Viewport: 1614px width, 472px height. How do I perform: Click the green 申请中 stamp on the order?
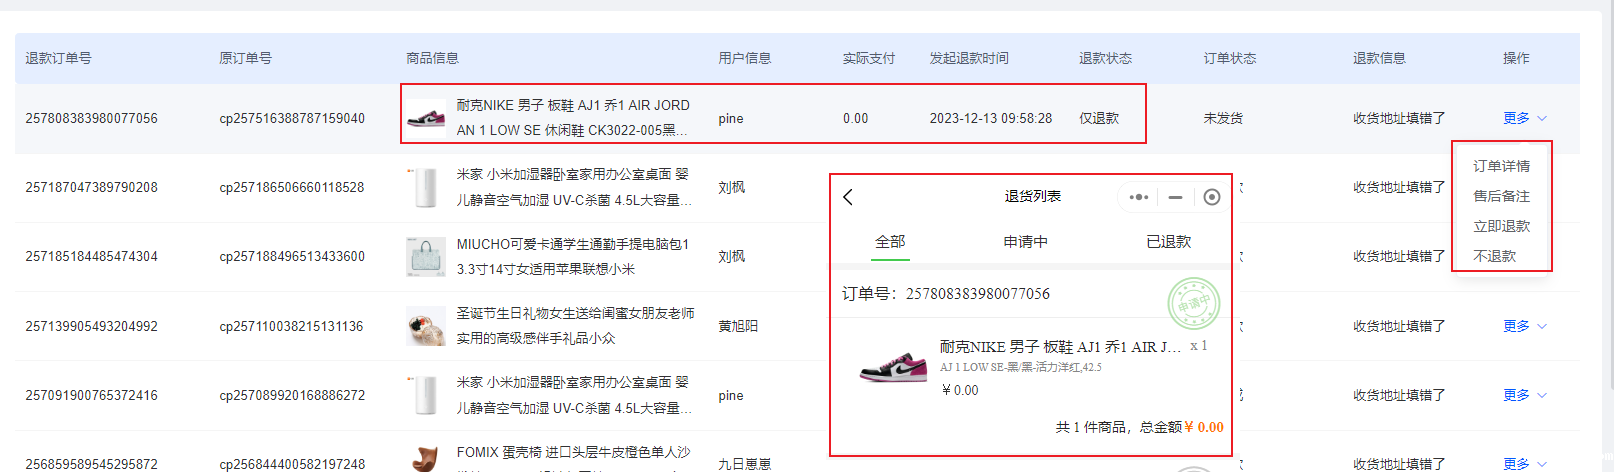click(1193, 304)
